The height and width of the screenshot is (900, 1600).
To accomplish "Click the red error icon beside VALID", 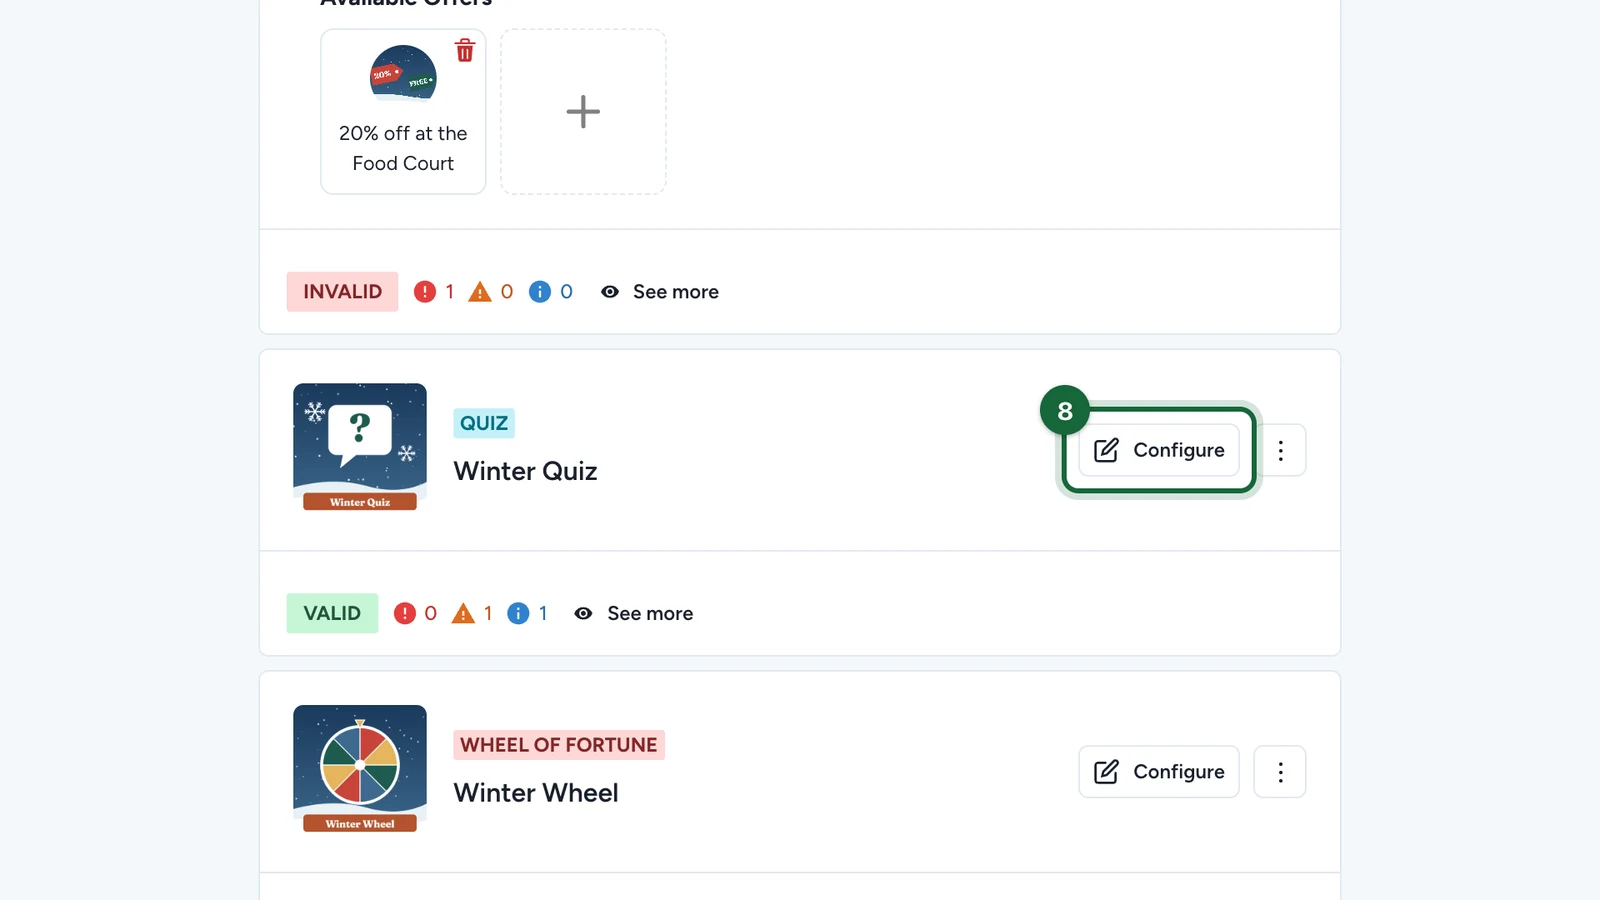I will point(404,613).
